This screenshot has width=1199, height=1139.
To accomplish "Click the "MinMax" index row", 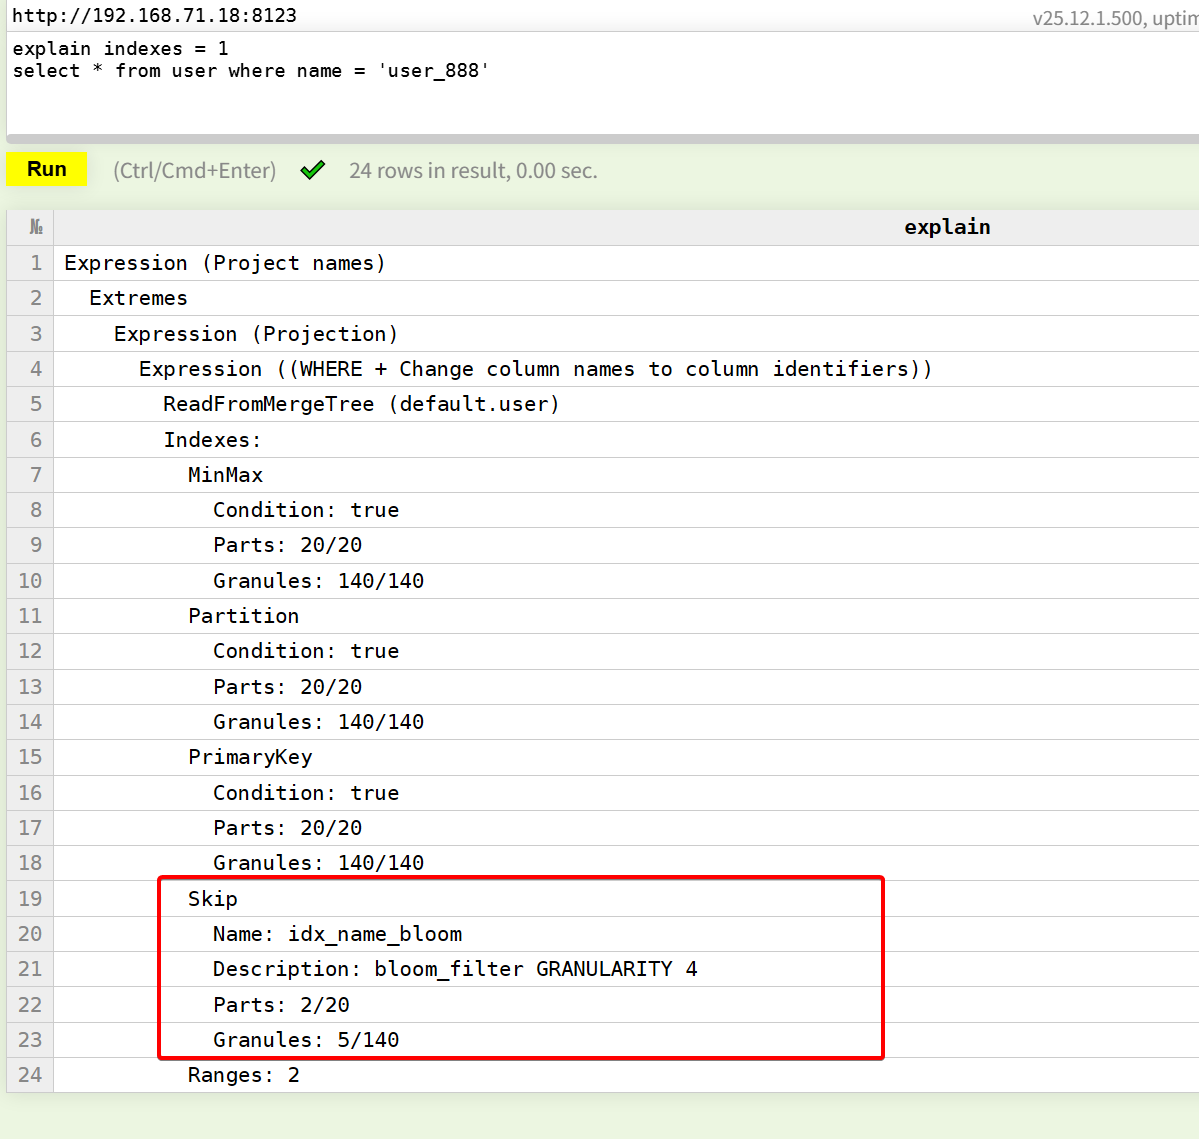I will tap(225, 475).
